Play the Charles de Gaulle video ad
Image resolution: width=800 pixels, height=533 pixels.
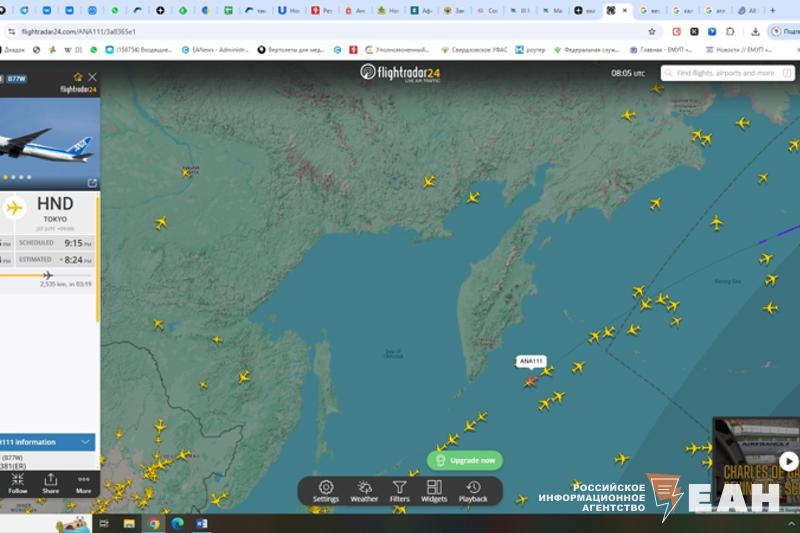point(788,461)
